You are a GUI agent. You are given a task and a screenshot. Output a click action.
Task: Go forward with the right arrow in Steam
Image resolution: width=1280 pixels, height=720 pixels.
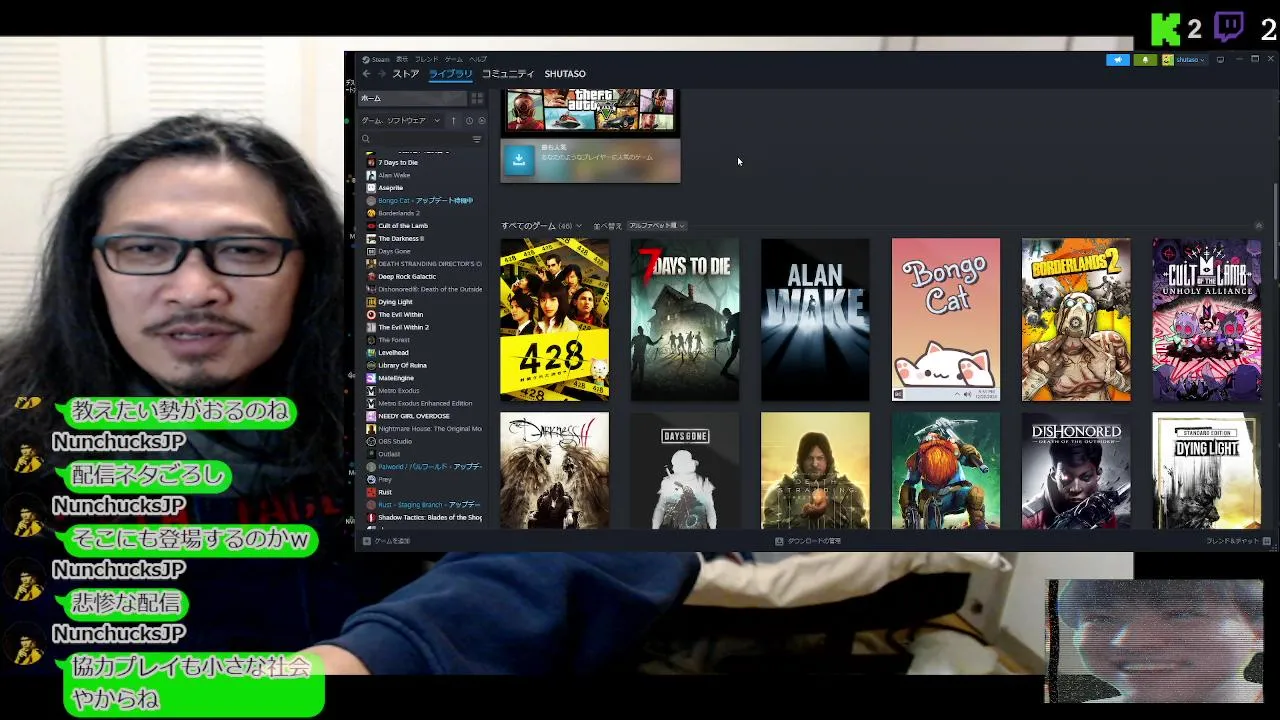pos(380,74)
